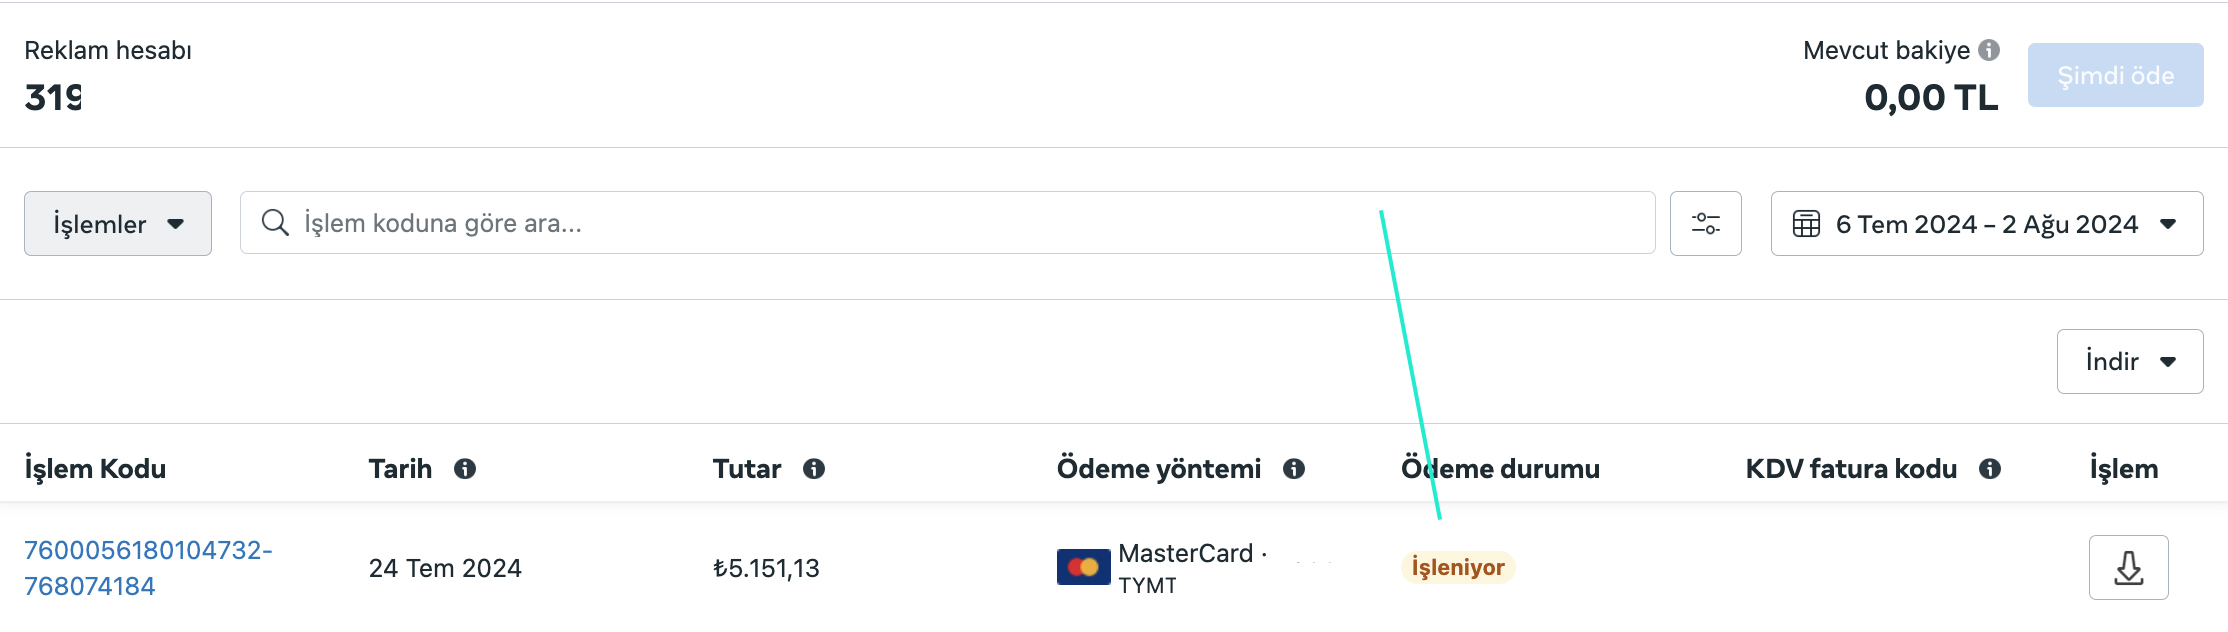Expand the İndir download dropdown
2228x632 pixels.
point(2130,361)
